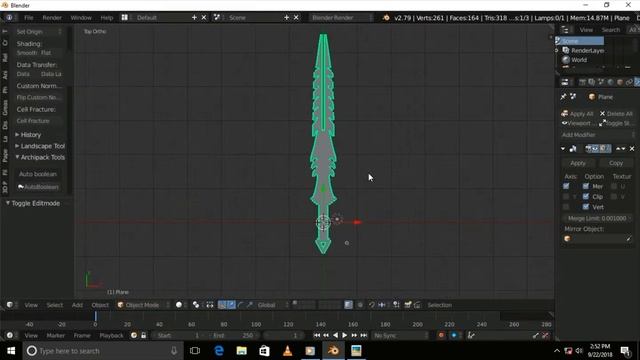
Task: Click the proportional editing circle icon
Action: pos(360,305)
